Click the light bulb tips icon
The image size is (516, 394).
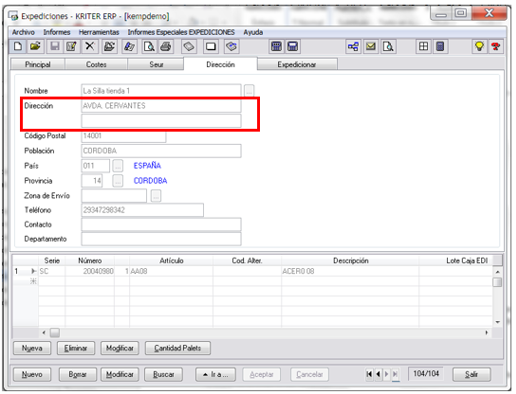(479, 46)
